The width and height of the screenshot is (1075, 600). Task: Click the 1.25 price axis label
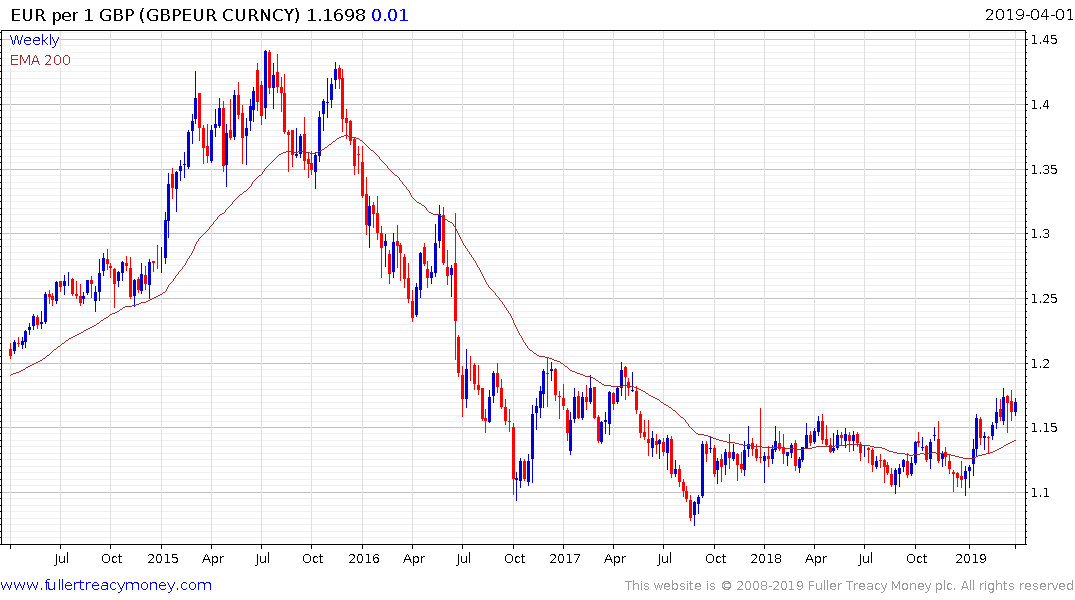(1043, 298)
